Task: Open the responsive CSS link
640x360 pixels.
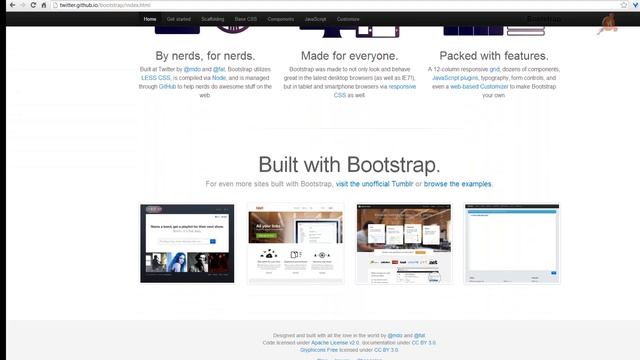Action: pyautogui.click(x=402, y=87)
